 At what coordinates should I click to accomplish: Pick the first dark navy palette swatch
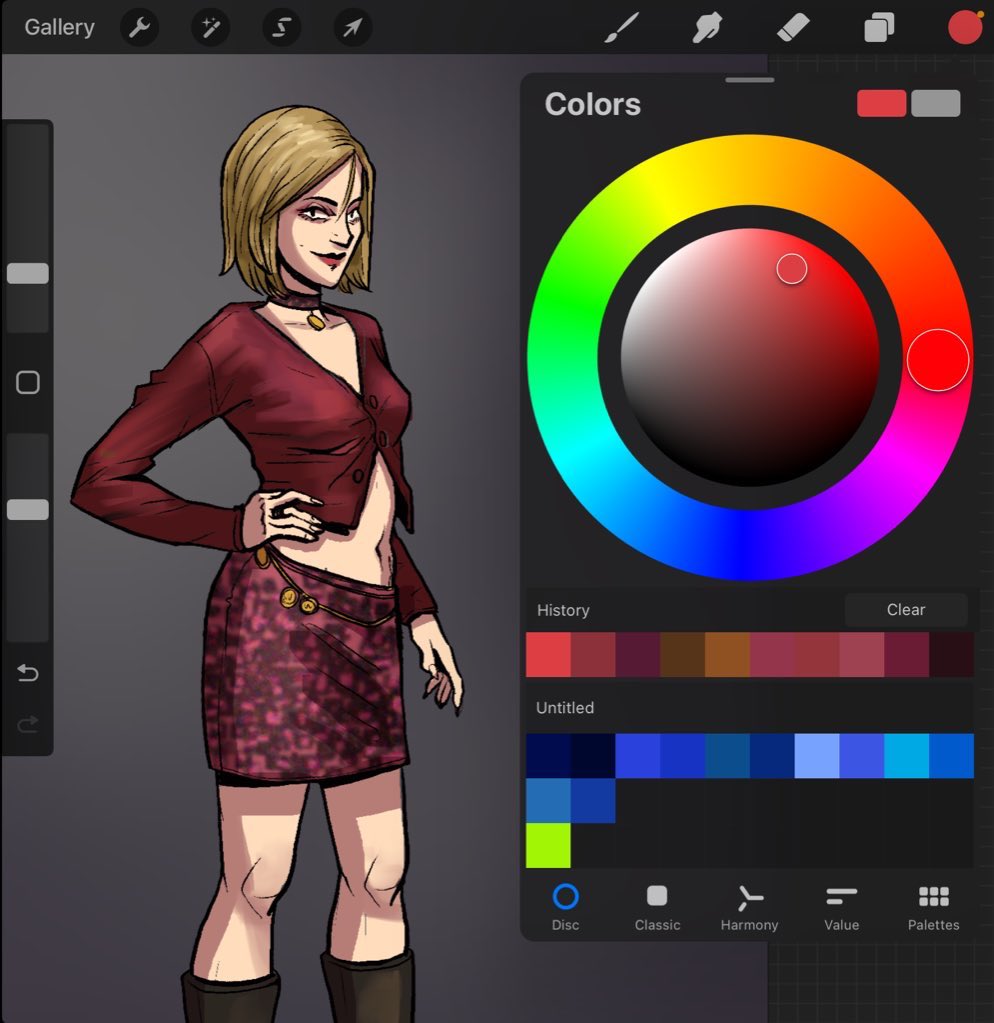point(549,756)
